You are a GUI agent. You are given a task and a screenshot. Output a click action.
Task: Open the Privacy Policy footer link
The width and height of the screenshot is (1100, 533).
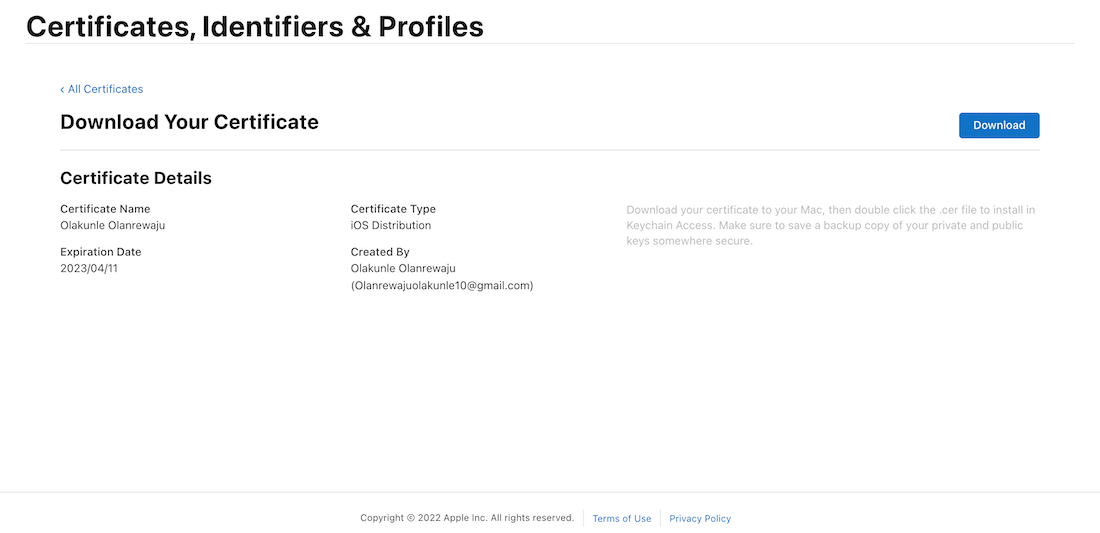click(700, 519)
